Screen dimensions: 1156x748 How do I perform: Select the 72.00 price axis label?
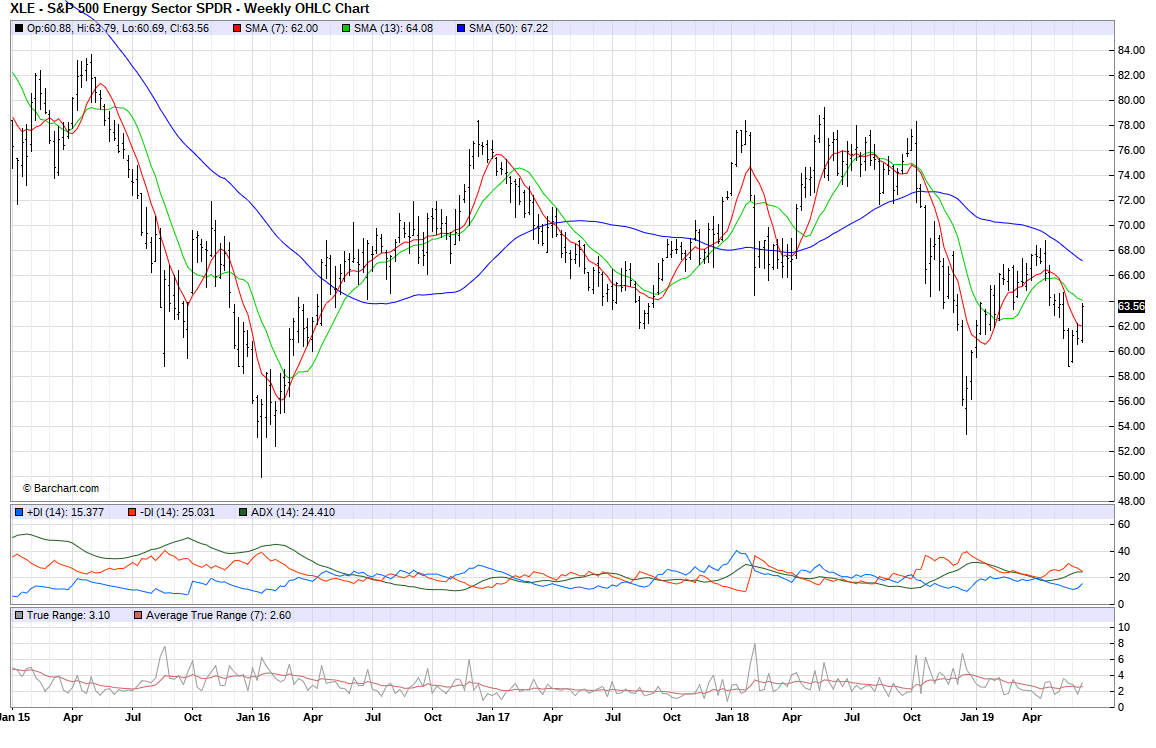[x=1132, y=200]
